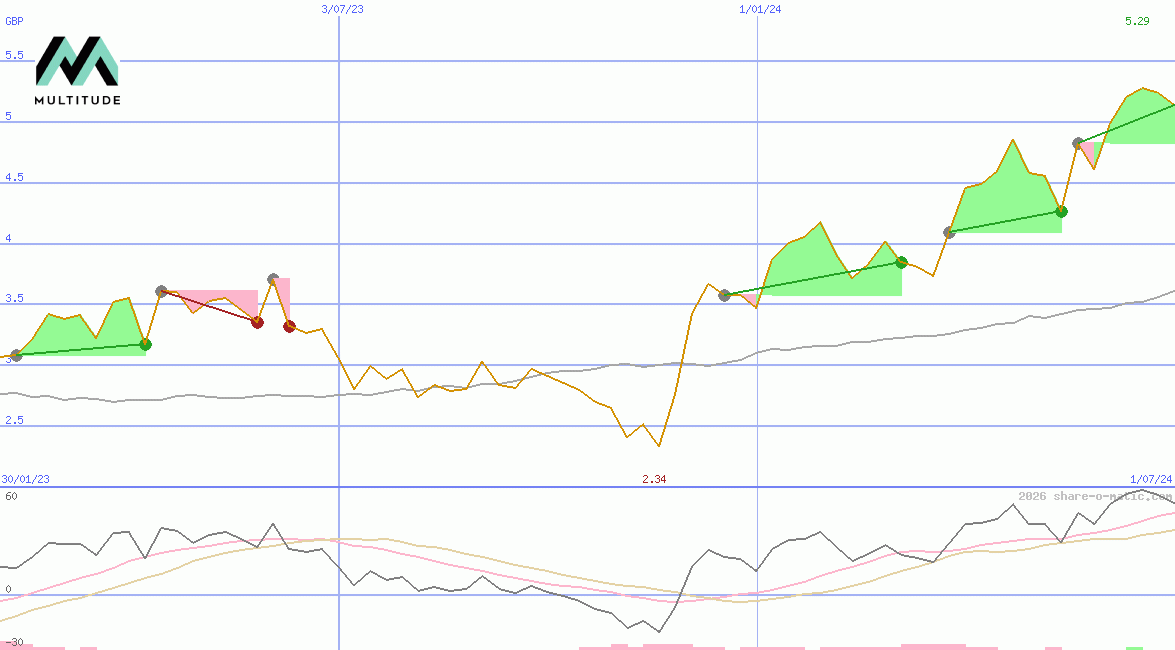Click the leftmost grey entry marker dot
Viewport: 1175px width, 650px height.
pyautogui.click(x=15, y=355)
